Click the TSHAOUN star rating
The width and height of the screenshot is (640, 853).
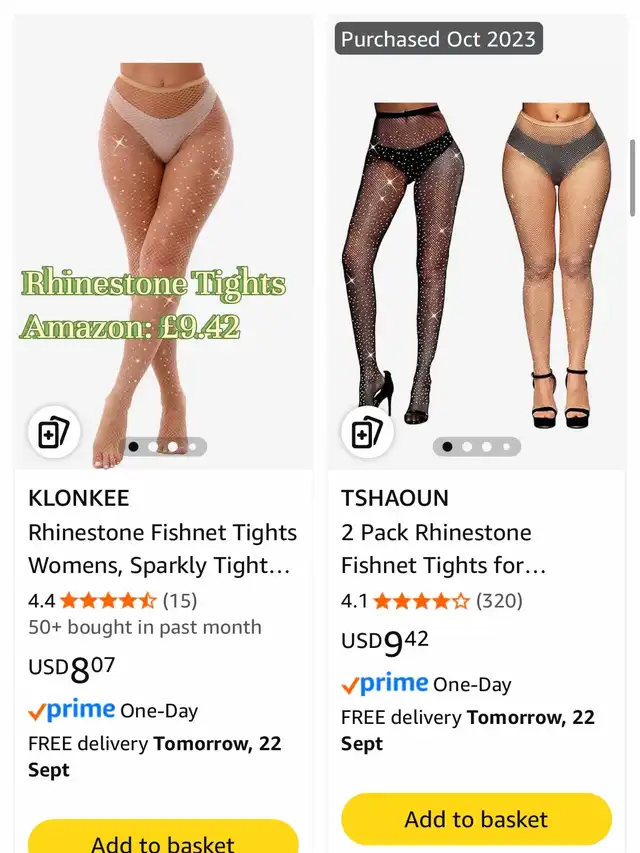tap(421, 601)
